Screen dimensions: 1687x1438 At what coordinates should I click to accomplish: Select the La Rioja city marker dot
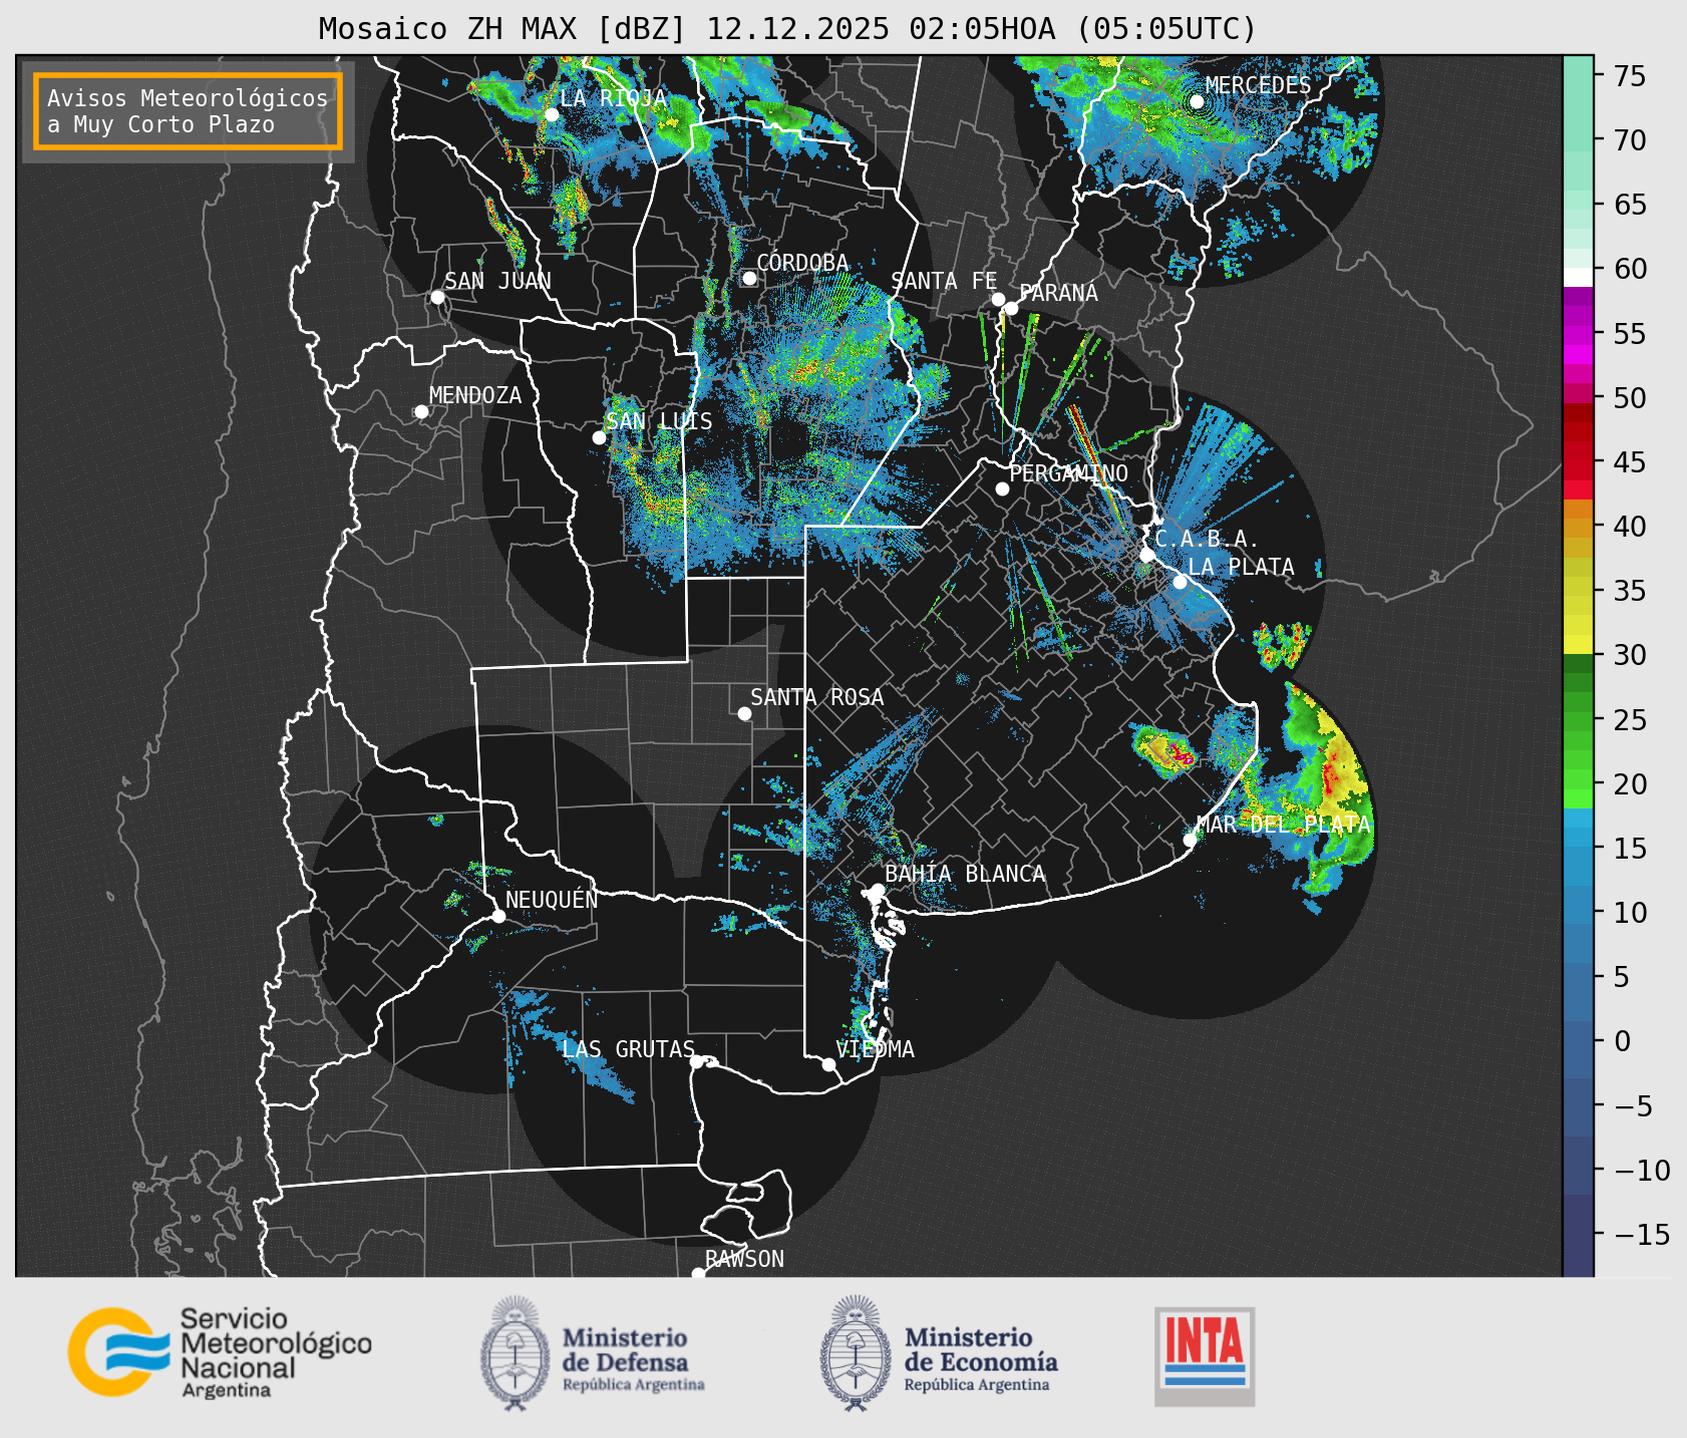tap(551, 115)
